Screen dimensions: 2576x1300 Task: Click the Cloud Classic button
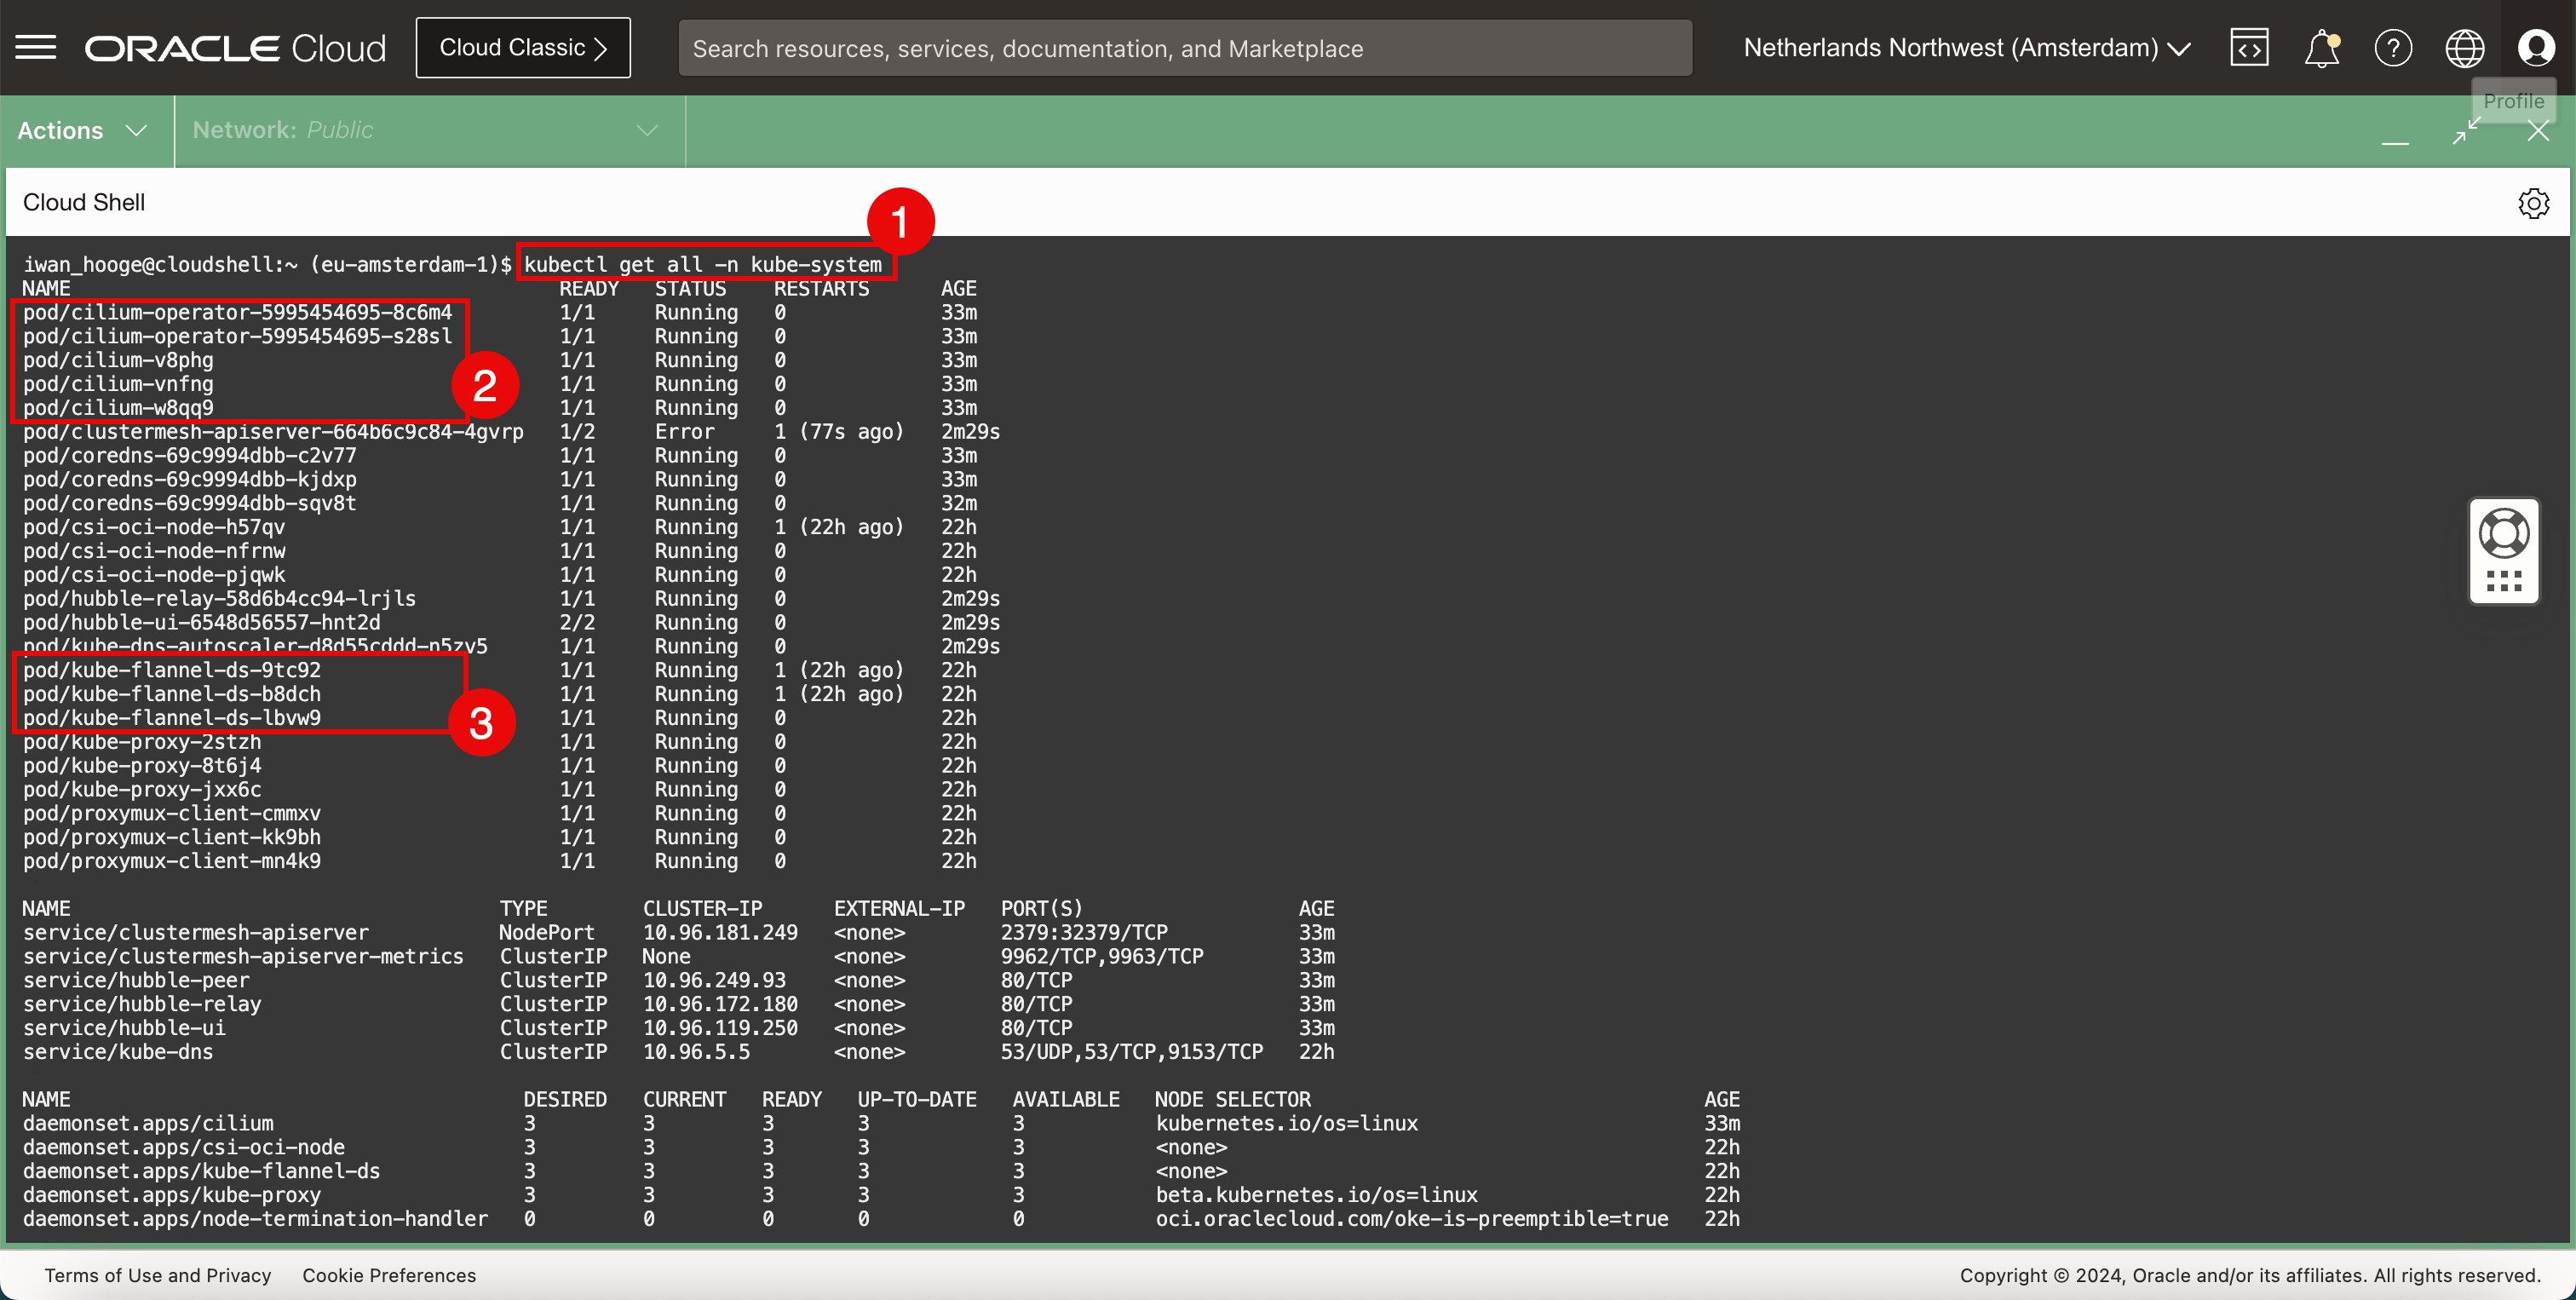(523, 47)
